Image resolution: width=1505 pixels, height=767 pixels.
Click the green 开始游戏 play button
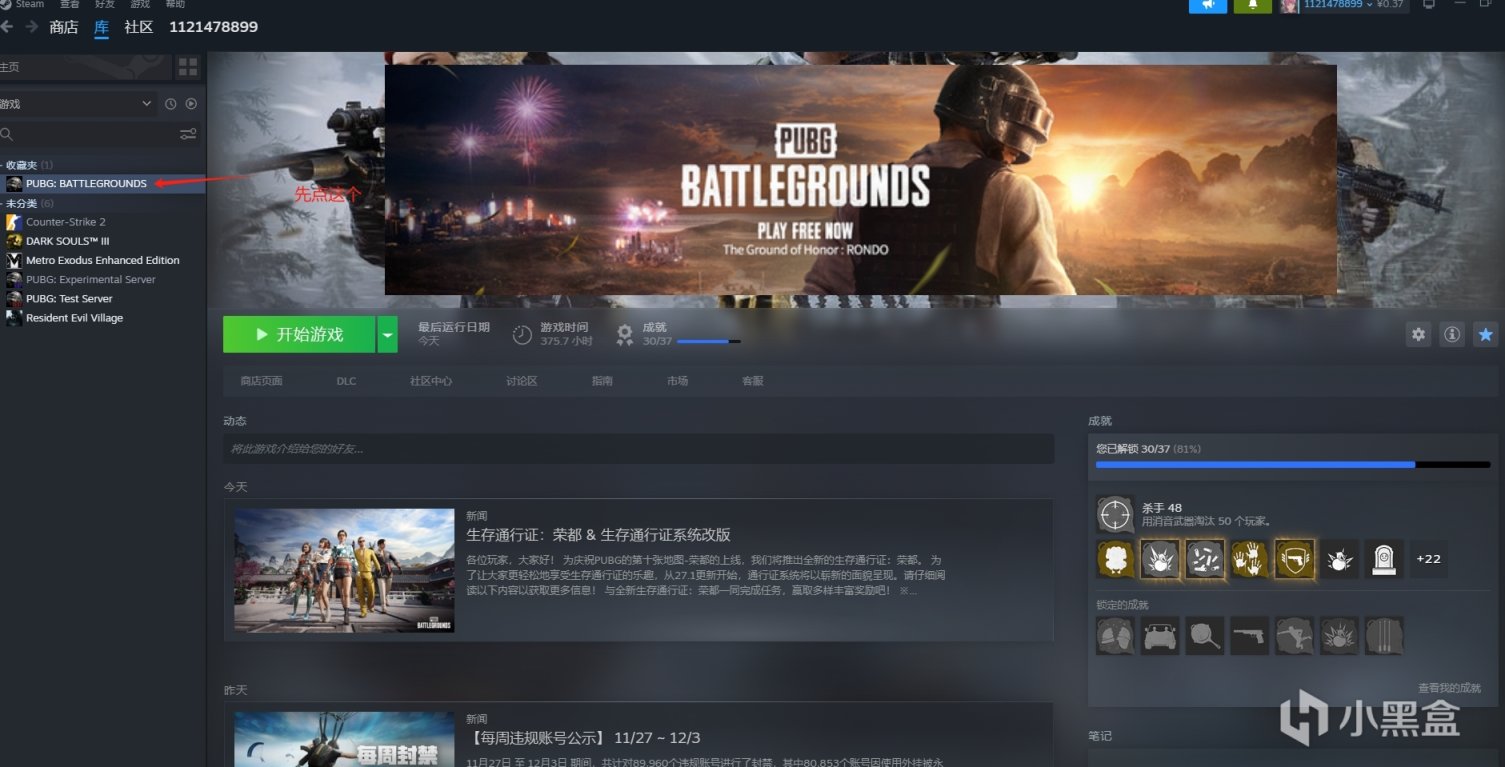(299, 334)
